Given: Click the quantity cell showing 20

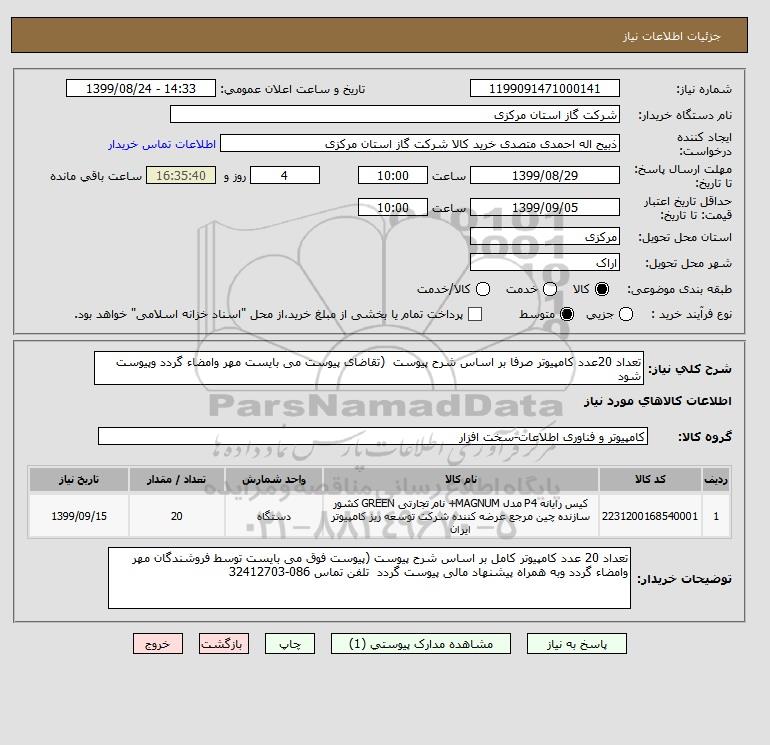Looking at the screenshot, I should (x=177, y=516).
